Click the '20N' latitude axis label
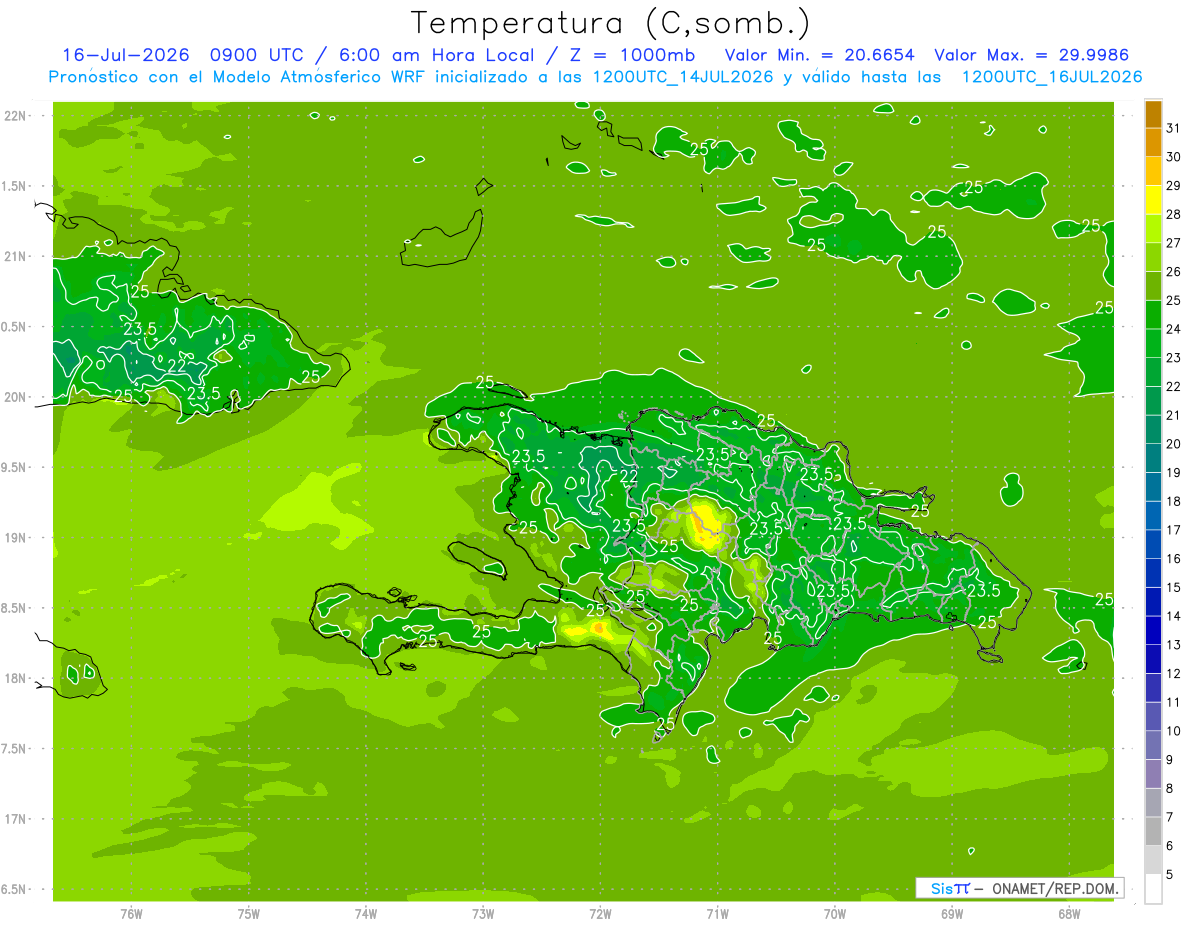Image resolution: width=1200 pixels, height=927 pixels. tap(16, 397)
